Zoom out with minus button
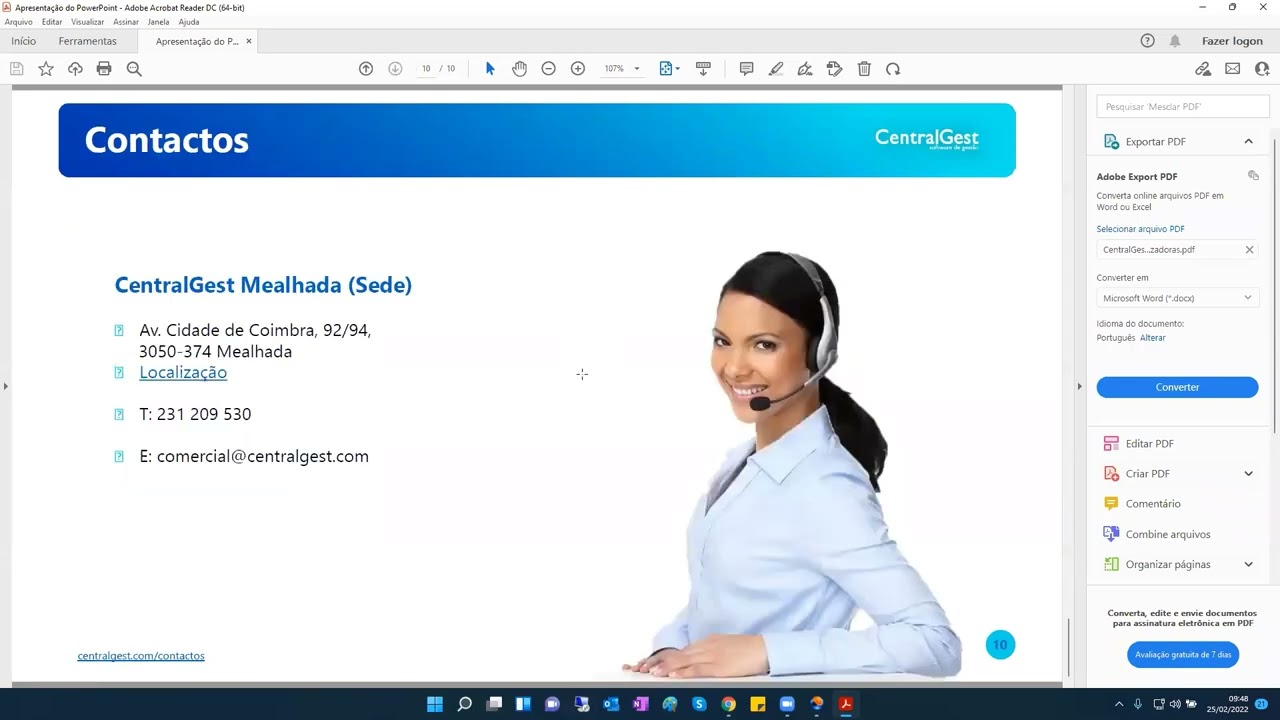1280x720 pixels. [548, 69]
